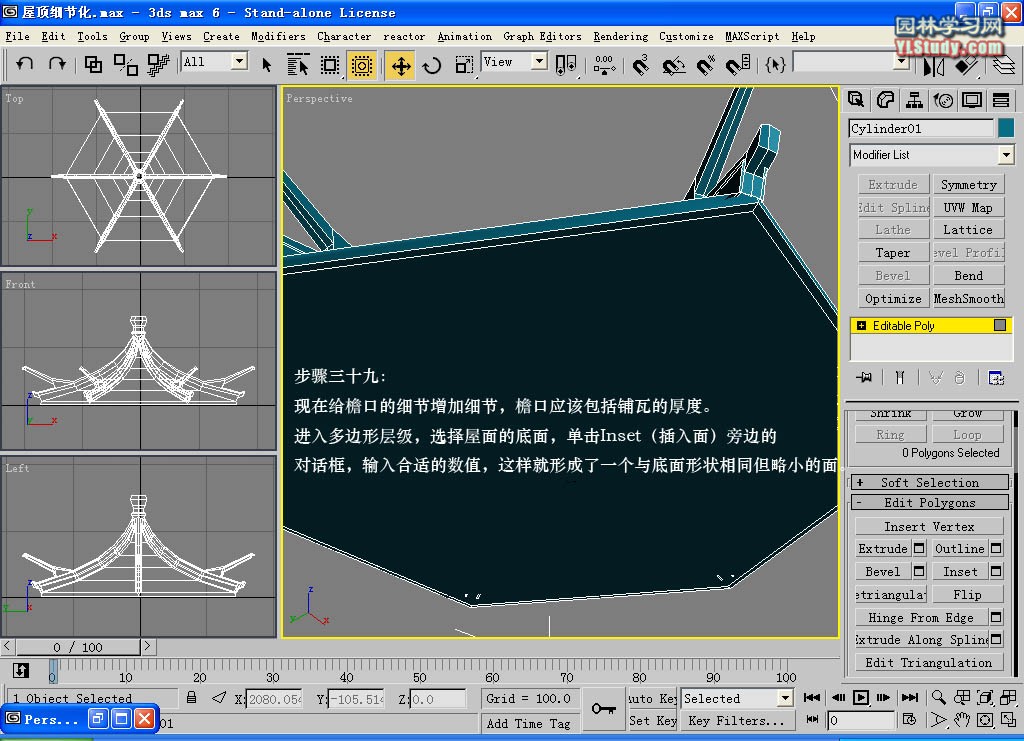This screenshot has height=741, width=1024.
Task: Click Configure Modifier Sets icon
Action: point(996,377)
